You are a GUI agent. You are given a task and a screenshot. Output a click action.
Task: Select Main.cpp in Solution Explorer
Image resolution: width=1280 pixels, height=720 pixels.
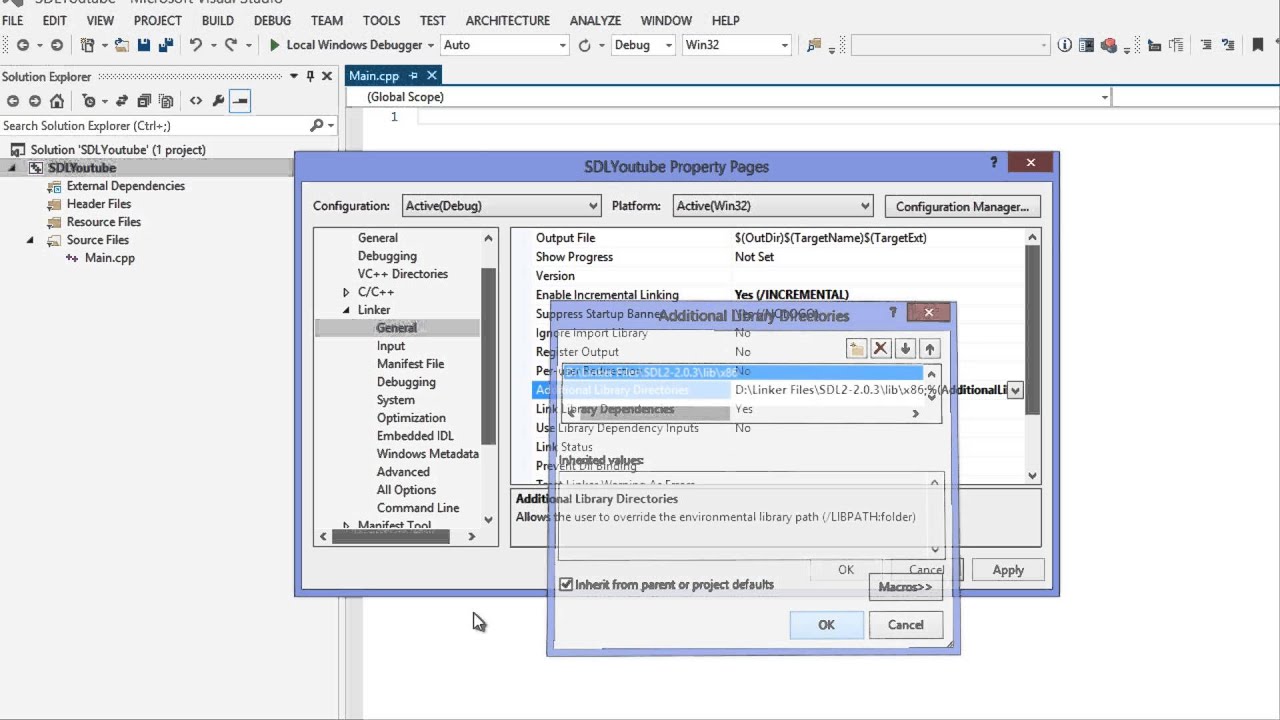(x=110, y=258)
